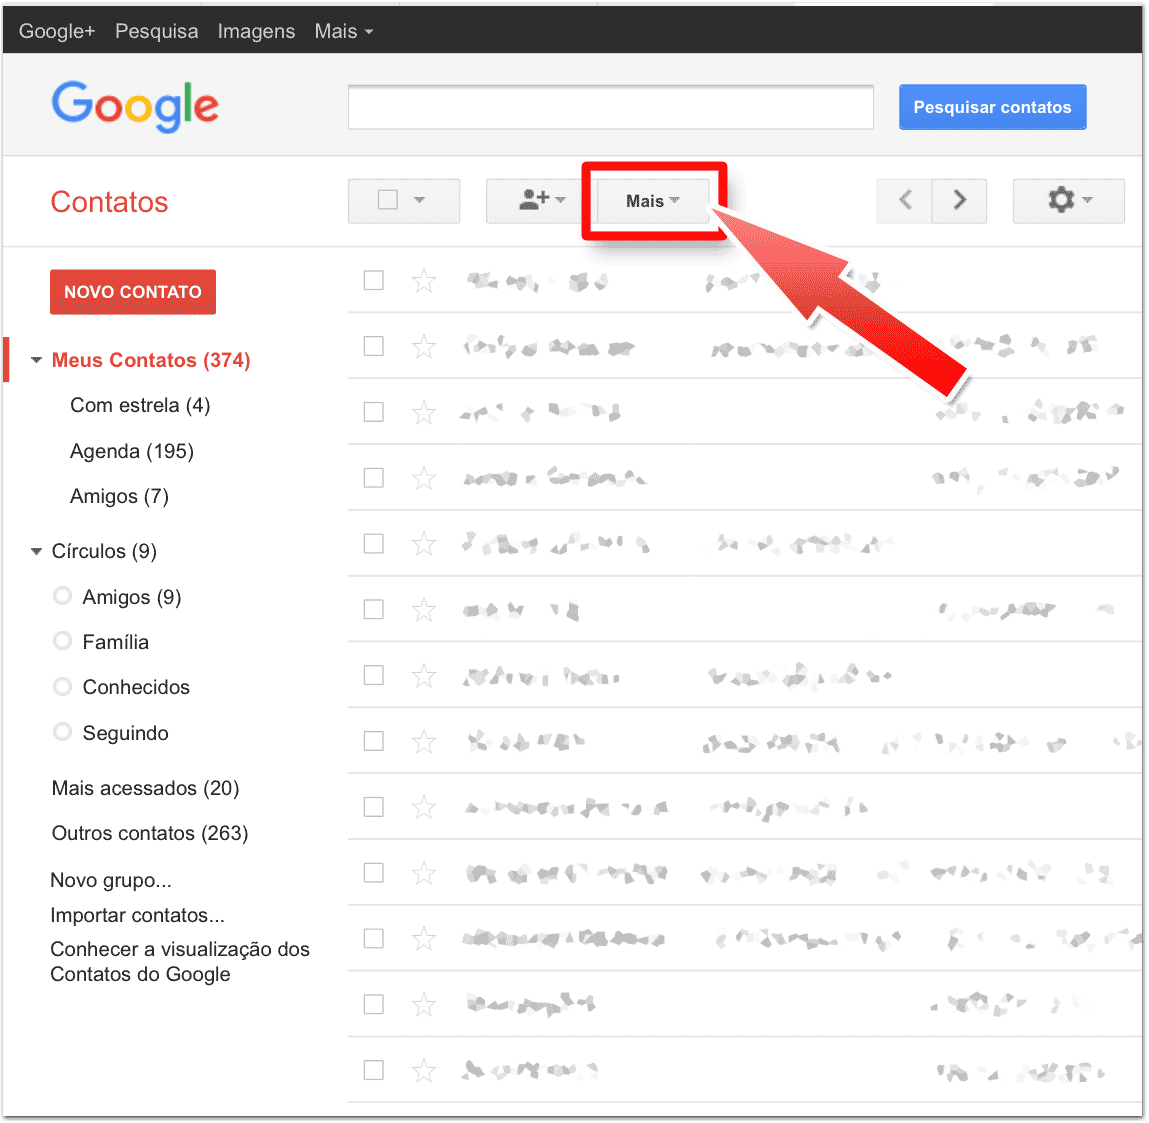This screenshot has width=1149, height=1123.
Task: Check the first contact row's checkbox
Action: [374, 280]
